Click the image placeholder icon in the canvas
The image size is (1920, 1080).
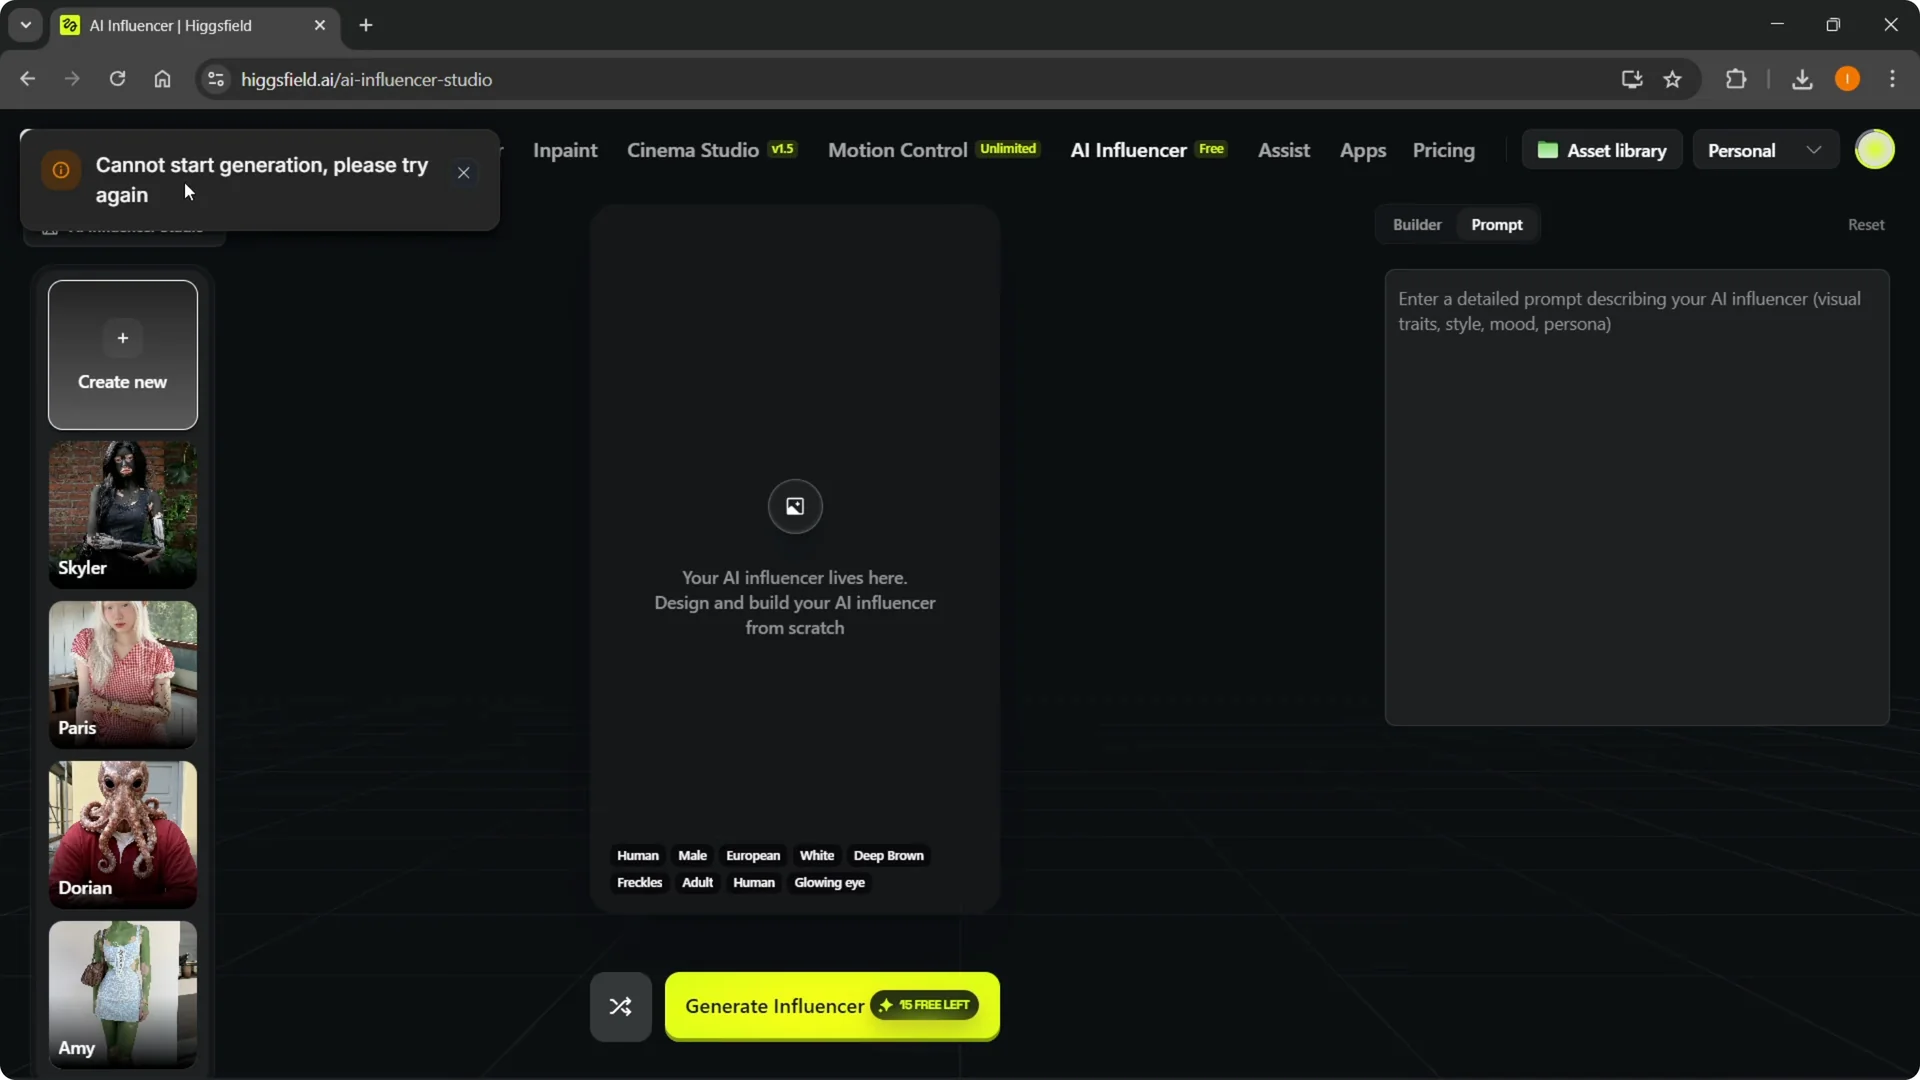794,506
